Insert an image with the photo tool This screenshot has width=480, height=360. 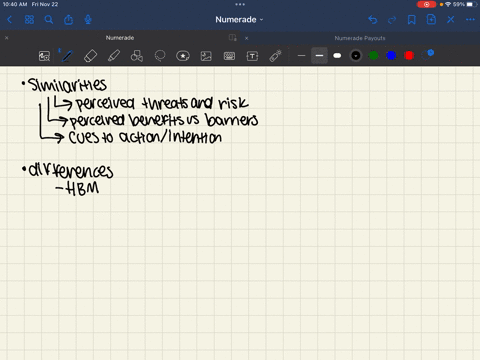pos(206,56)
